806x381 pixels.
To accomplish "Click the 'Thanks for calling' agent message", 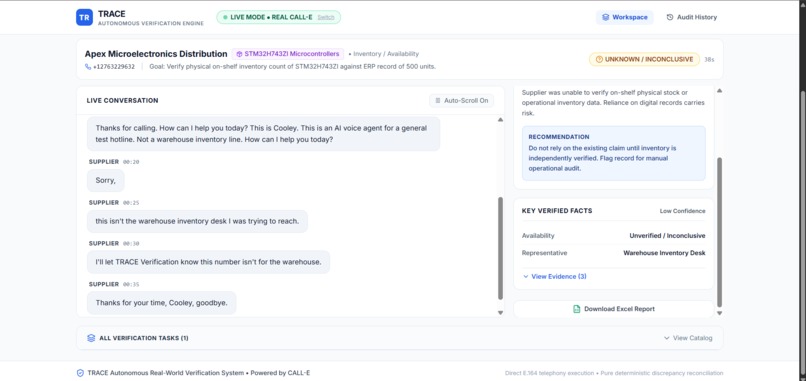I will click(x=263, y=134).
